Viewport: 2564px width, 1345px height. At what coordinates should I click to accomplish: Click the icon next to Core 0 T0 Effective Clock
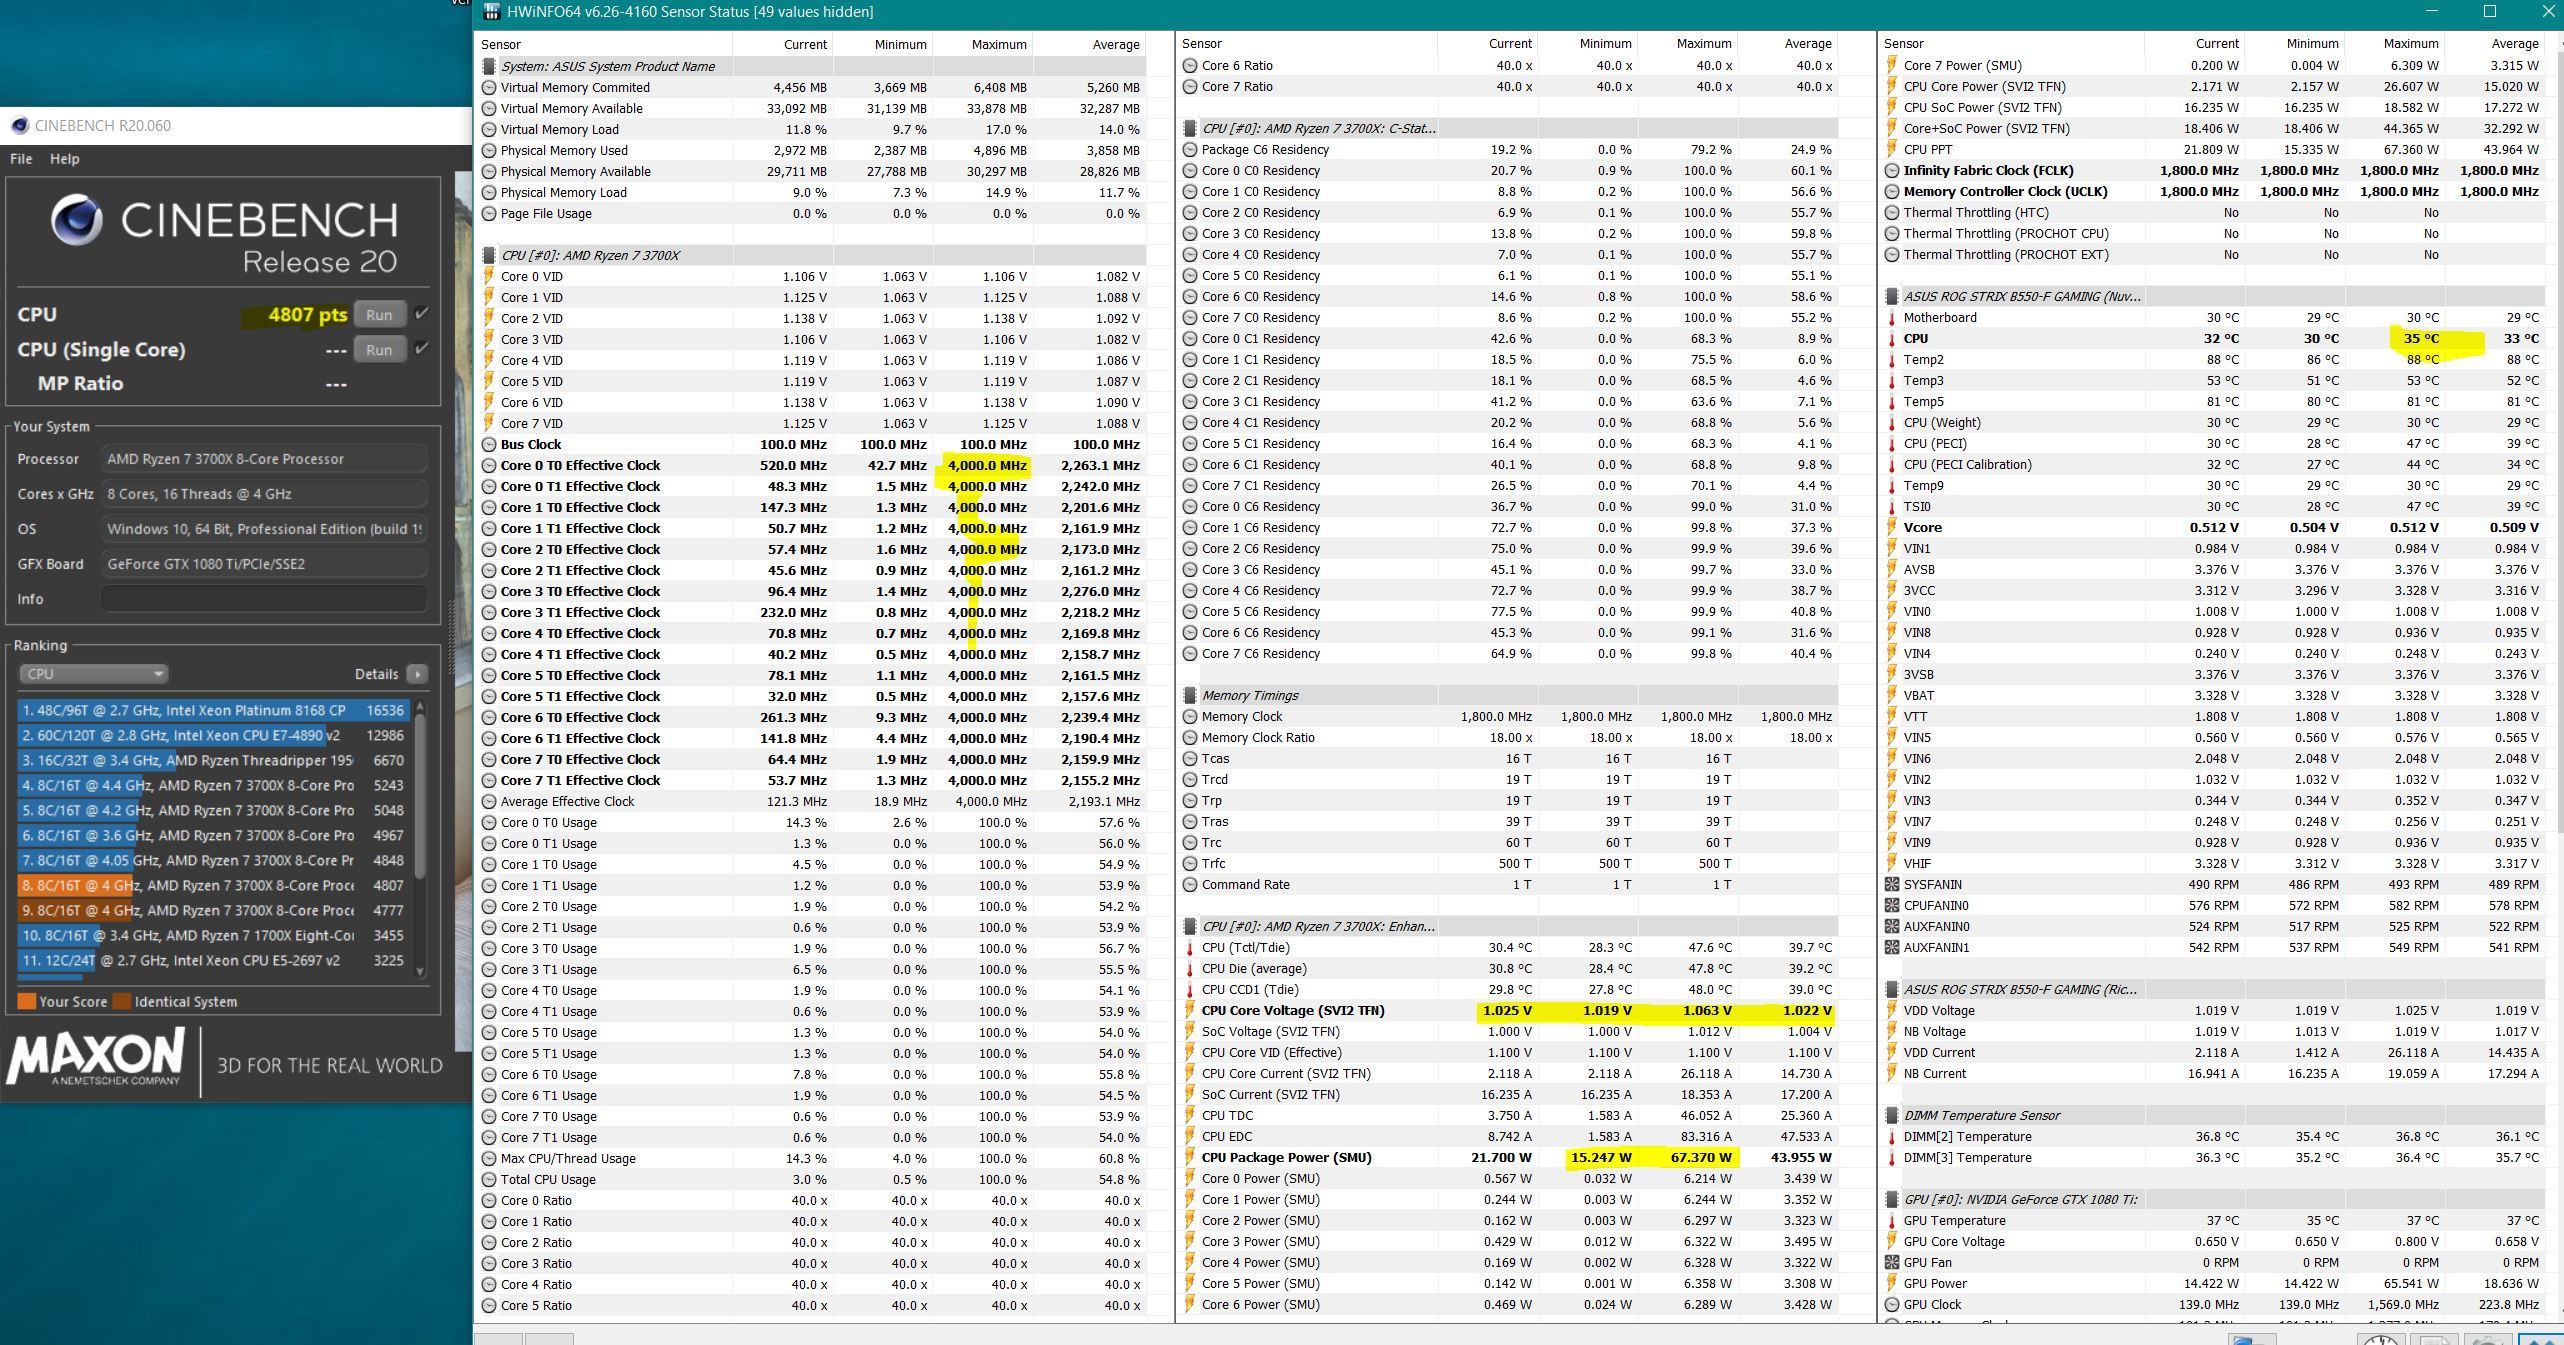tap(489, 465)
